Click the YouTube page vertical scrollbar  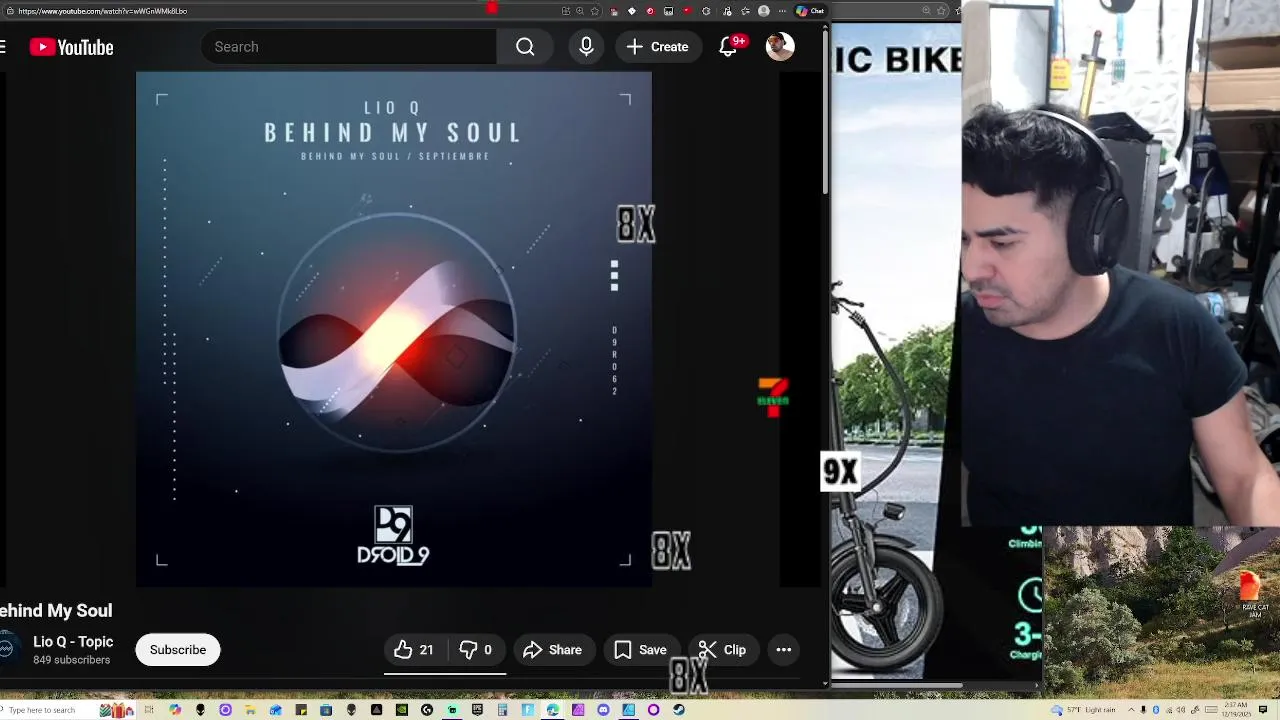point(825,112)
